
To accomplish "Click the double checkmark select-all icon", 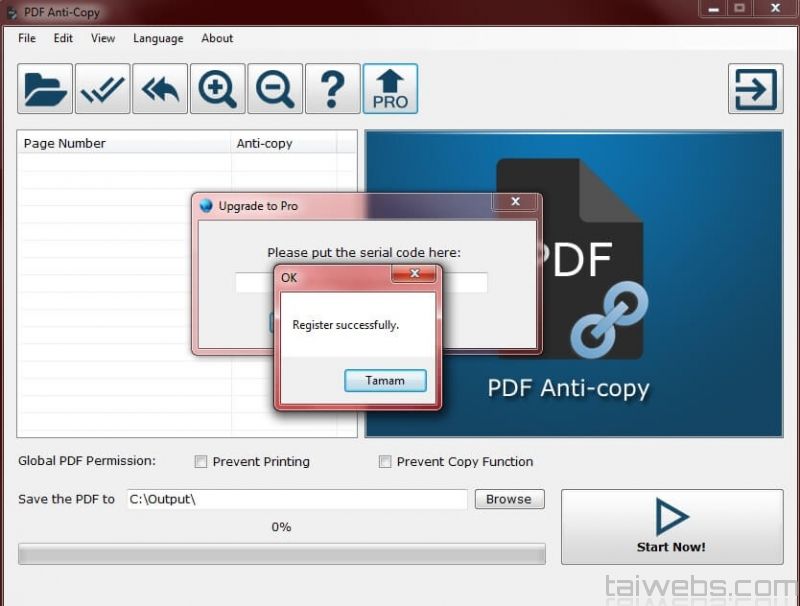I will (103, 90).
